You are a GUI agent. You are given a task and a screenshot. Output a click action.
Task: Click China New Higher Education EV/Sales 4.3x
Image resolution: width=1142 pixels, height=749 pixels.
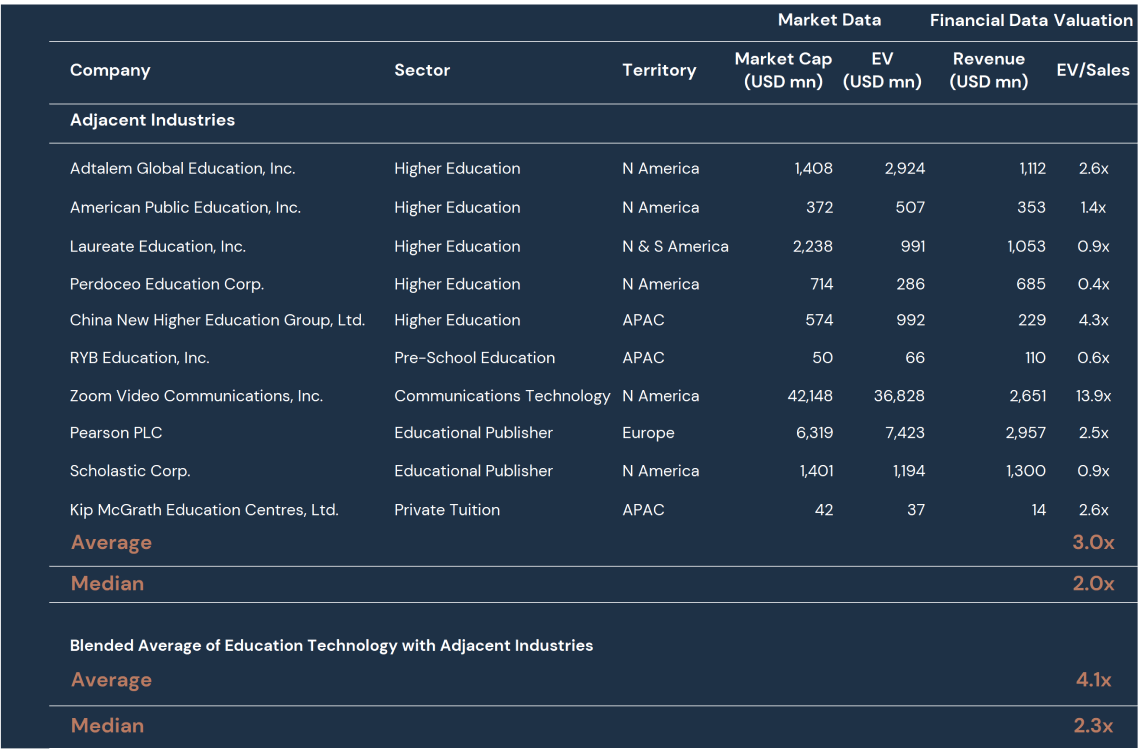click(x=1093, y=320)
